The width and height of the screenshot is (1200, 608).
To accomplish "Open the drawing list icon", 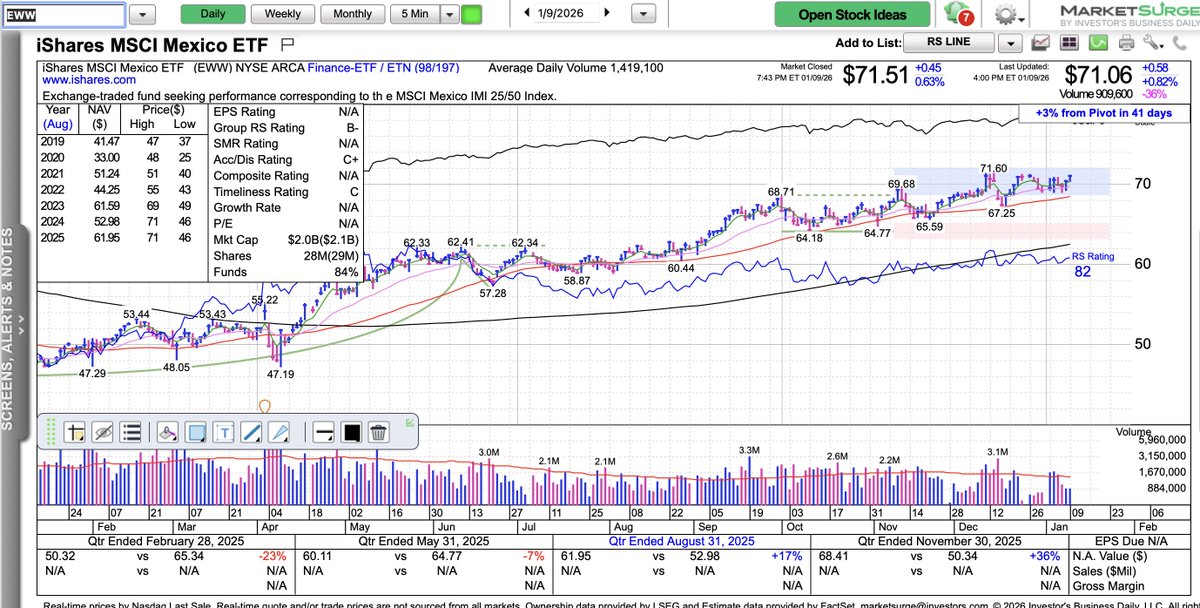I will coord(129,432).
